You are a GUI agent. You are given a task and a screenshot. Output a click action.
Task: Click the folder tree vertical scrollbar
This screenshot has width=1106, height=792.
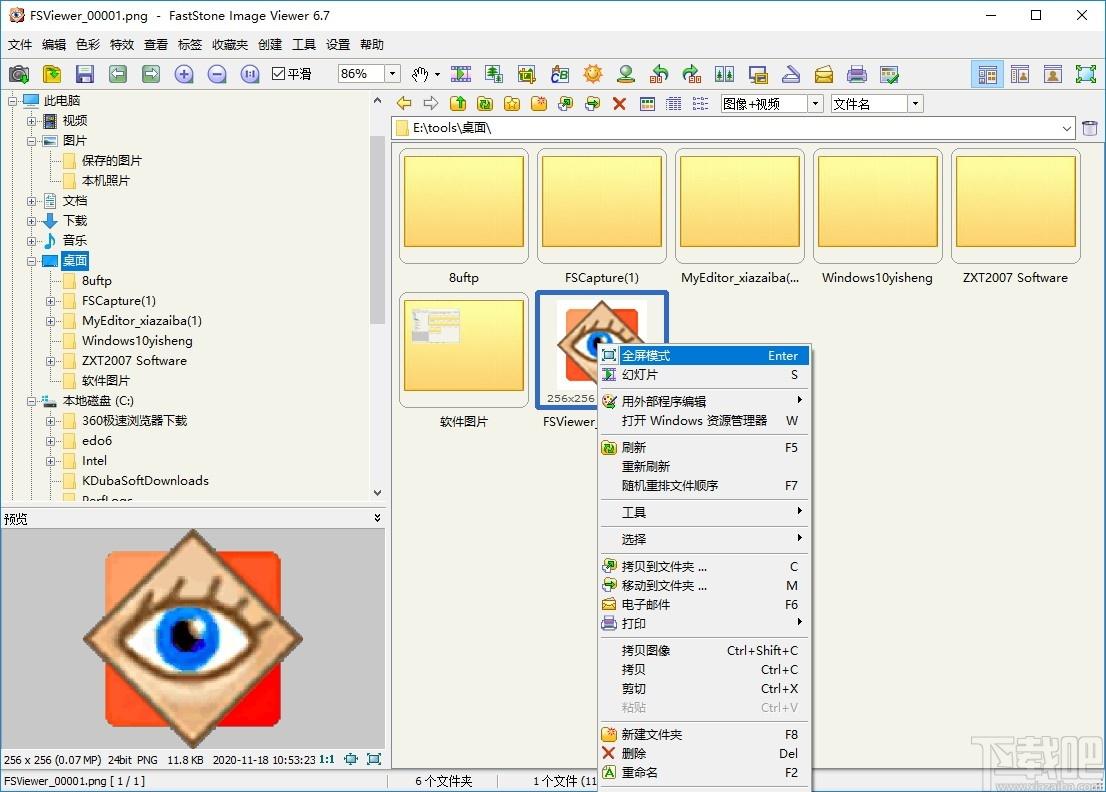tap(377, 229)
